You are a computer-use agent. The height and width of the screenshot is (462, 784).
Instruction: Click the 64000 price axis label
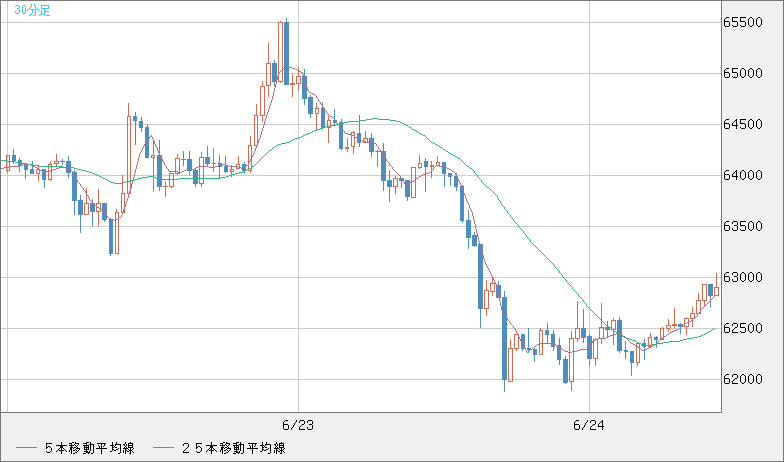pyautogui.click(x=743, y=176)
